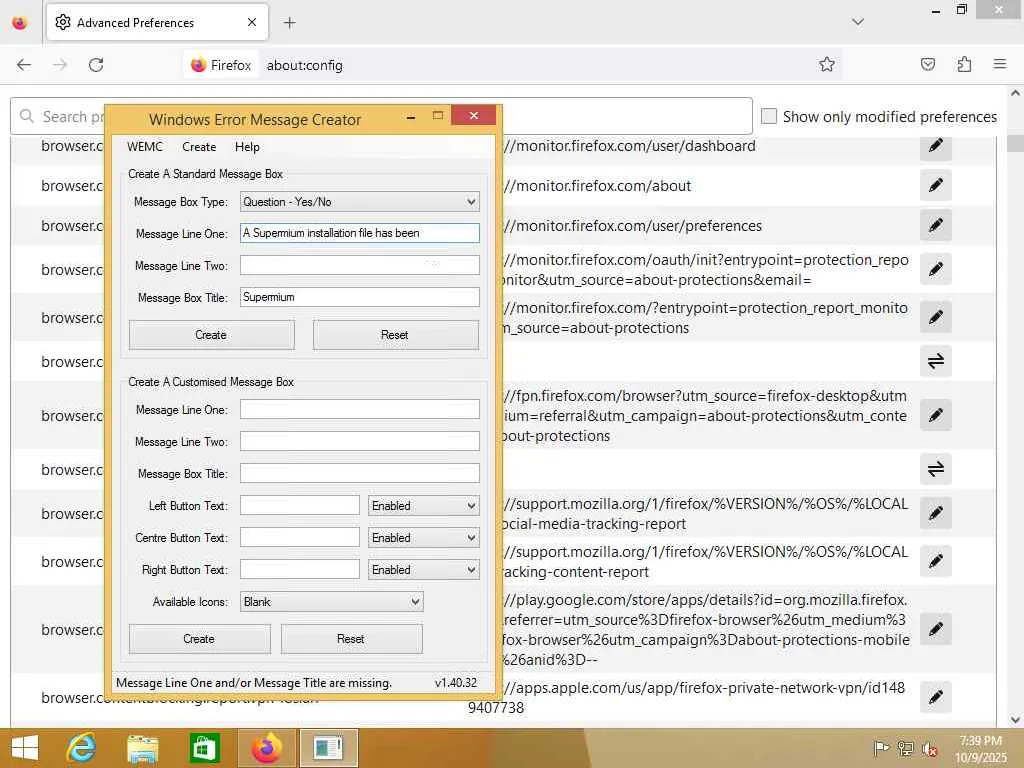Viewport: 1024px width, 768px height.
Task: Create the customised message box
Action: (199, 639)
